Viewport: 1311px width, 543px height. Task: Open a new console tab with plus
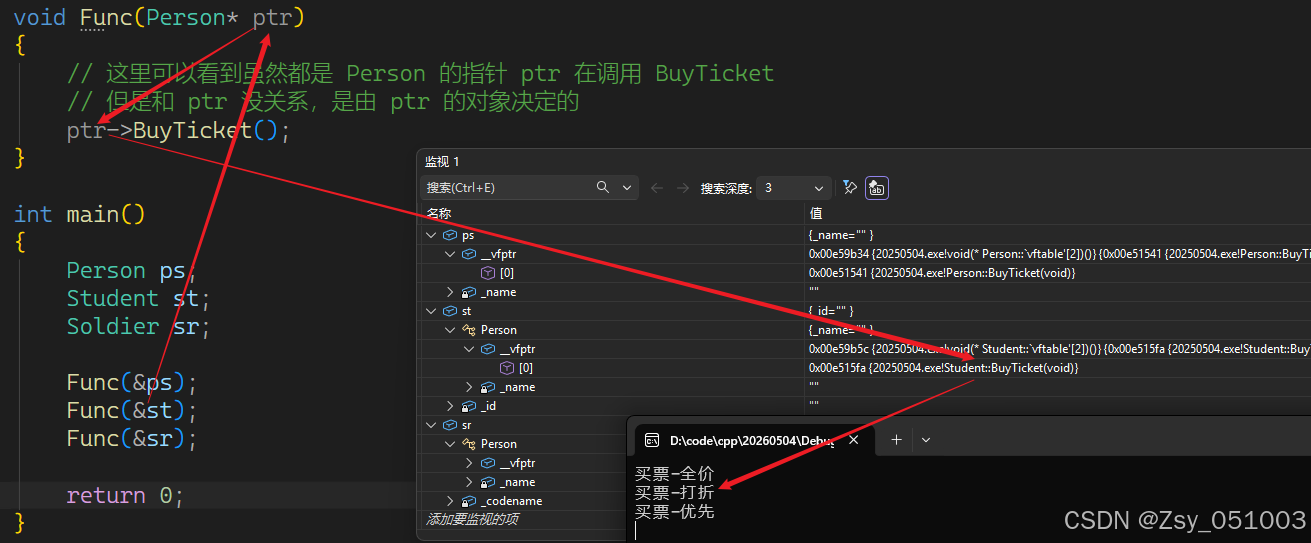tap(896, 440)
